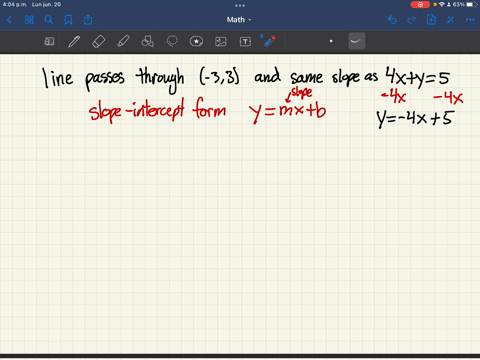Choose the small dot pointer style
The width and height of the screenshot is (480, 360).
pyautogui.click(x=331, y=41)
